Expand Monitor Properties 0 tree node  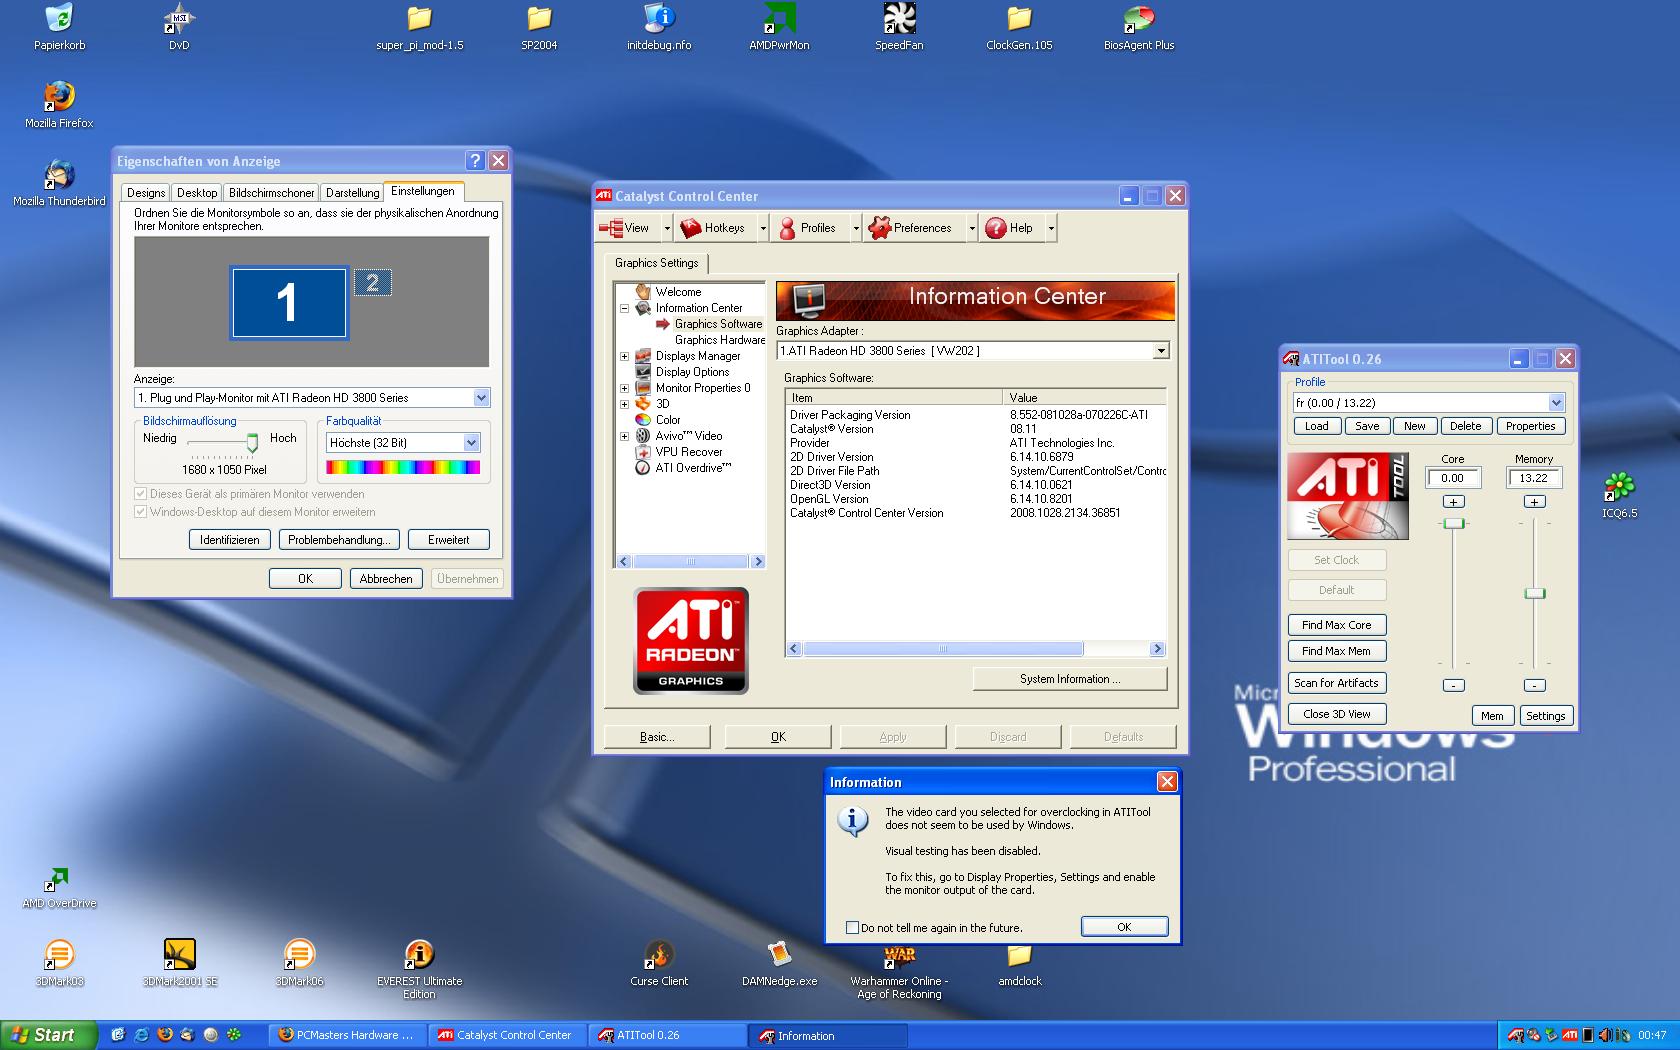click(624, 388)
